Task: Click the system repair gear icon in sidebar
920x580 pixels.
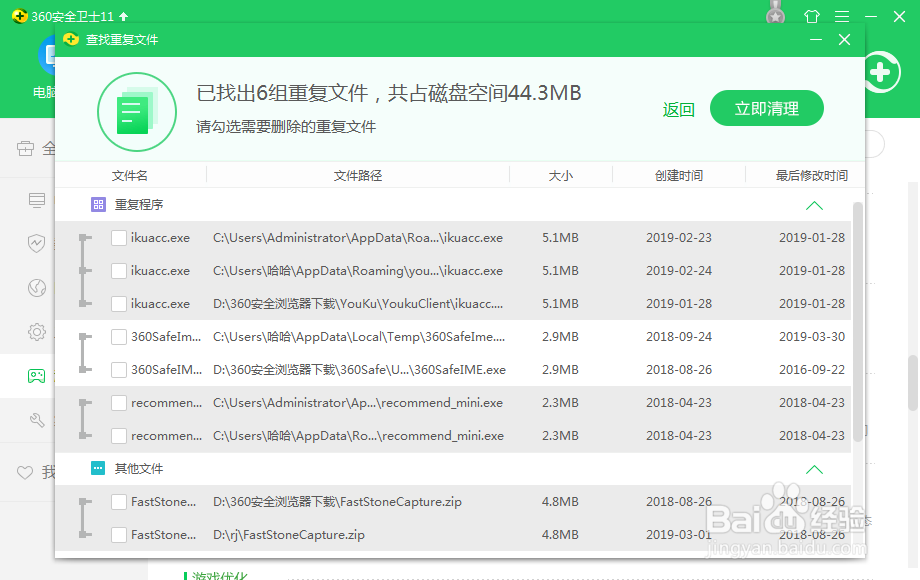Action: pos(37,332)
